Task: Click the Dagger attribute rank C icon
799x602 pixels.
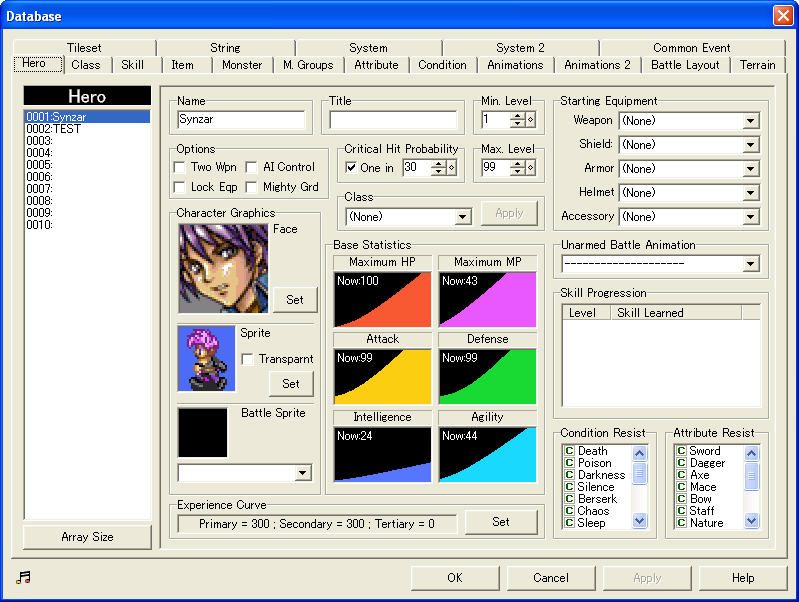Action: click(681, 463)
